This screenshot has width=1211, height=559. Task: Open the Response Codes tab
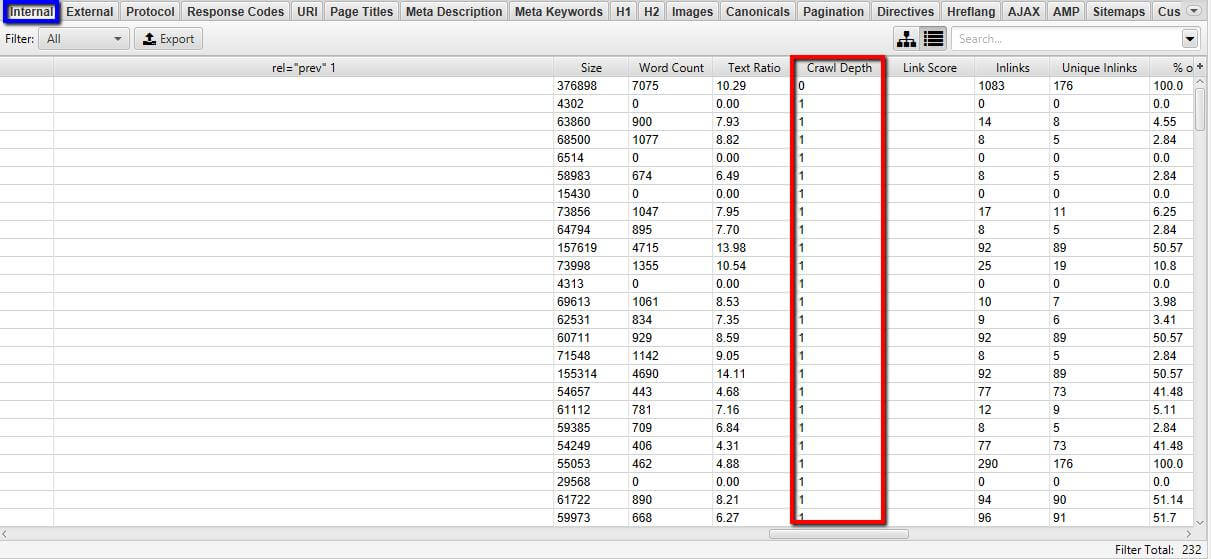235,12
